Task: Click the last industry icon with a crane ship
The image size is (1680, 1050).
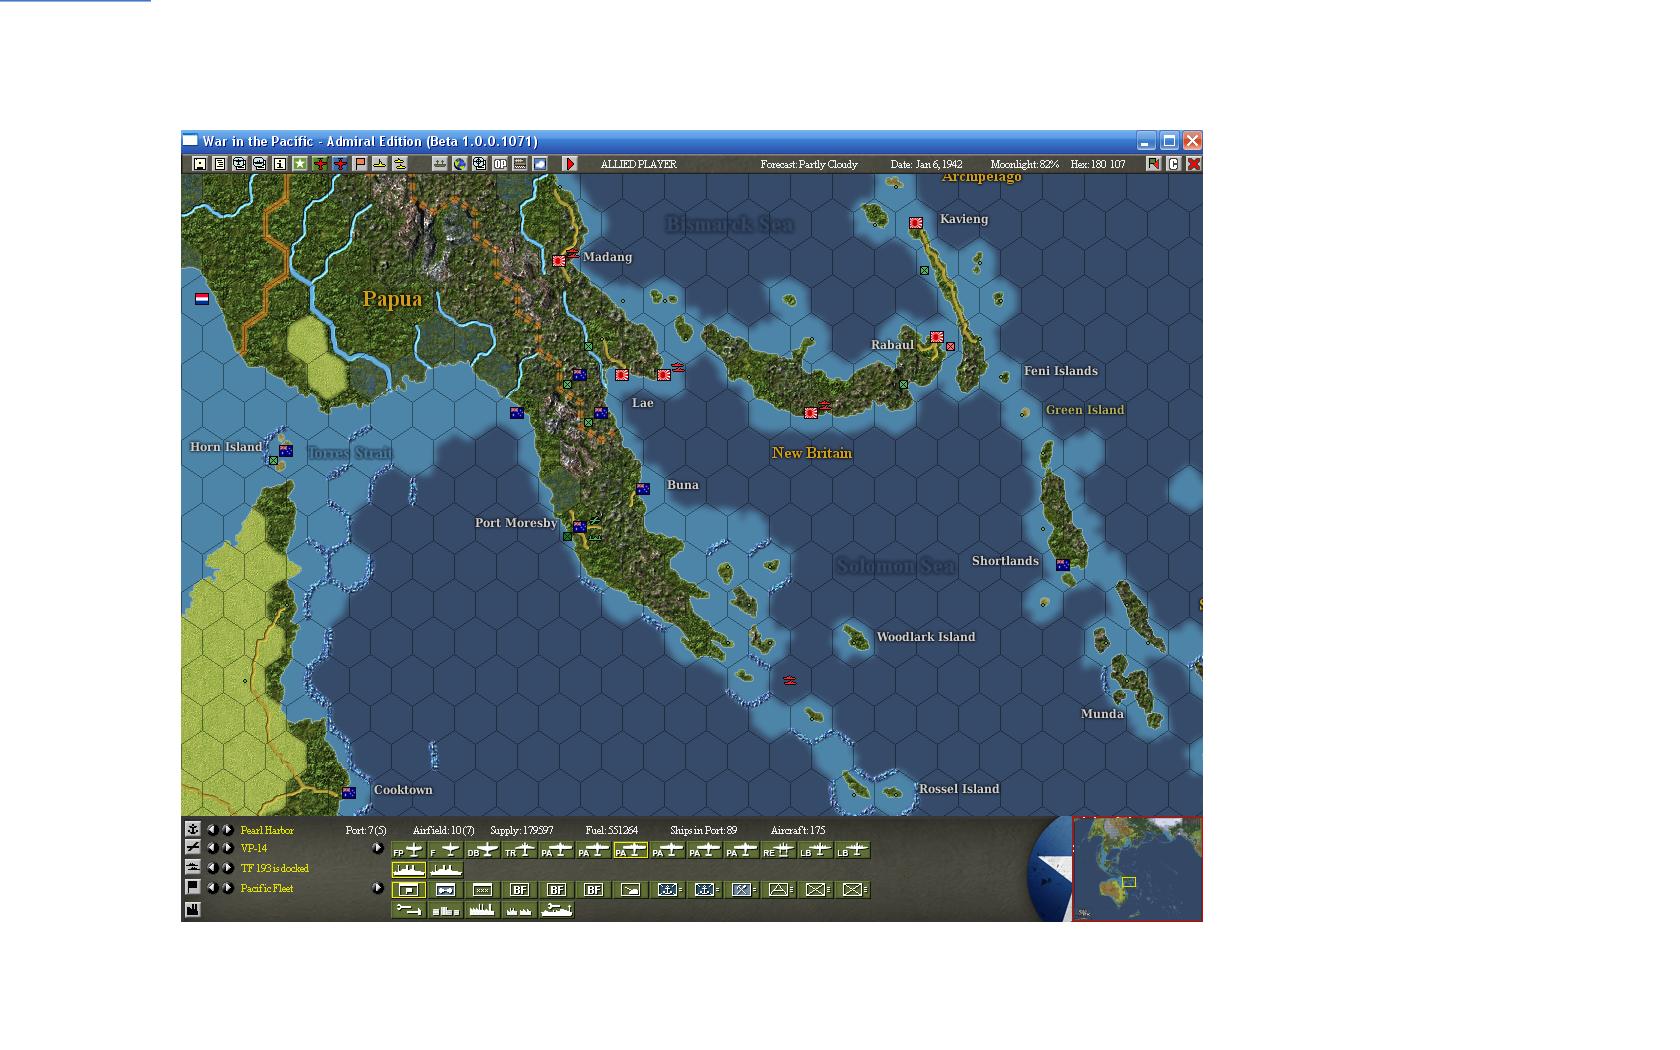Action: [x=556, y=910]
